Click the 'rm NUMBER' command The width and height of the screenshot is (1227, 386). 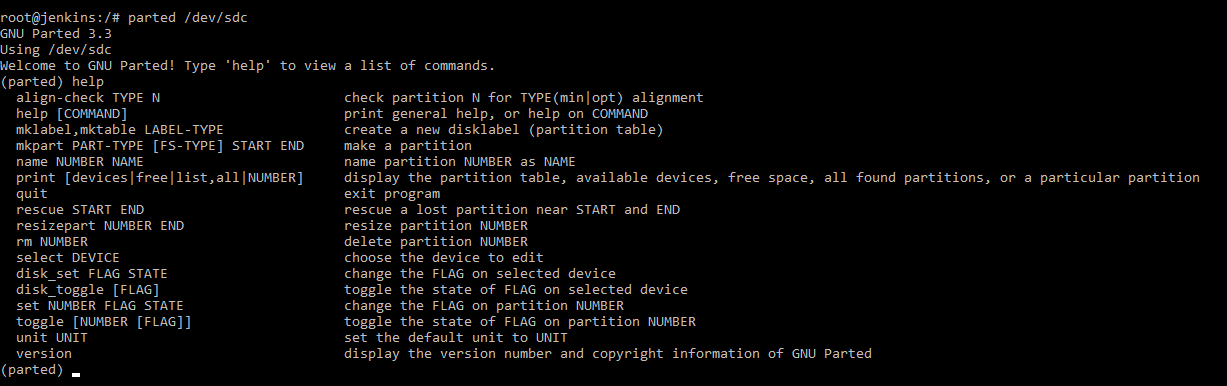[52, 242]
